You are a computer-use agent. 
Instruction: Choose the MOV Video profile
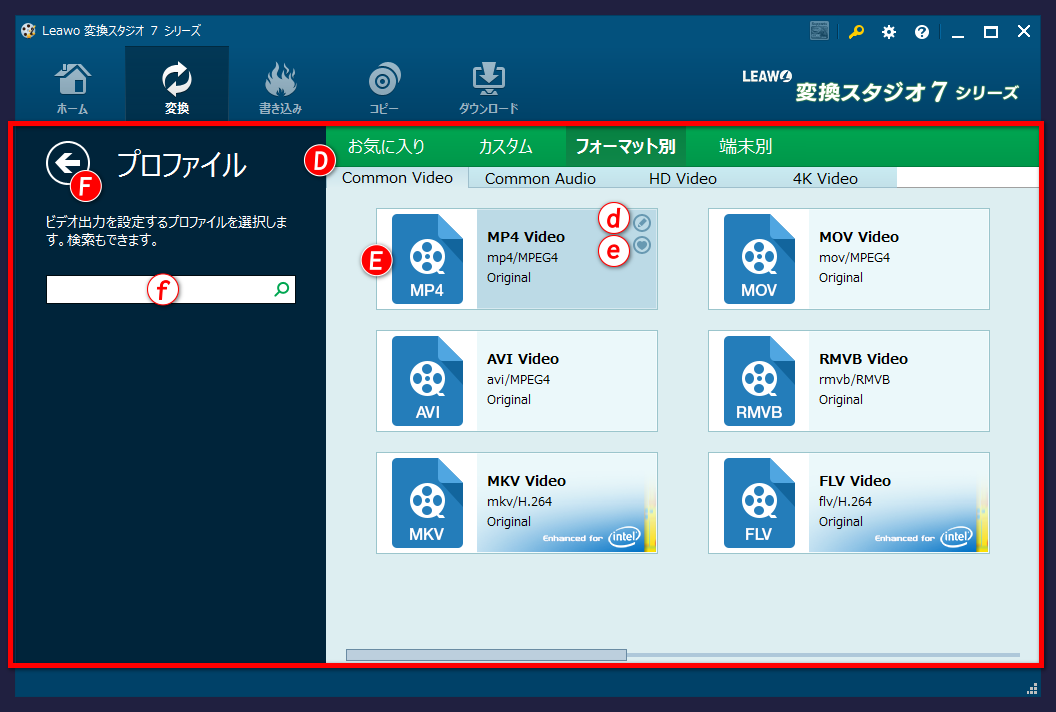848,258
